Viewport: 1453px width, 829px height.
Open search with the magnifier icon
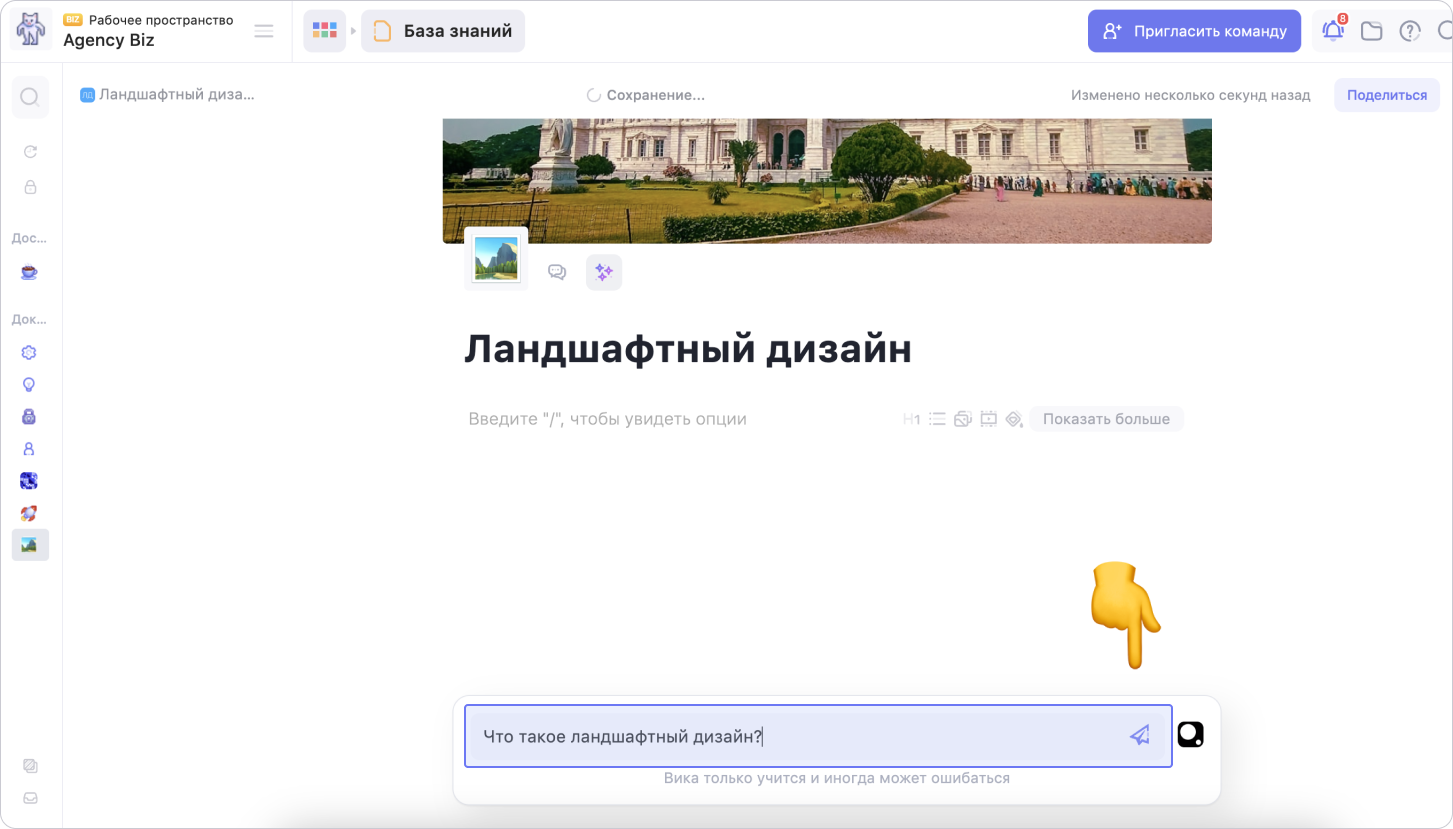(x=30, y=97)
